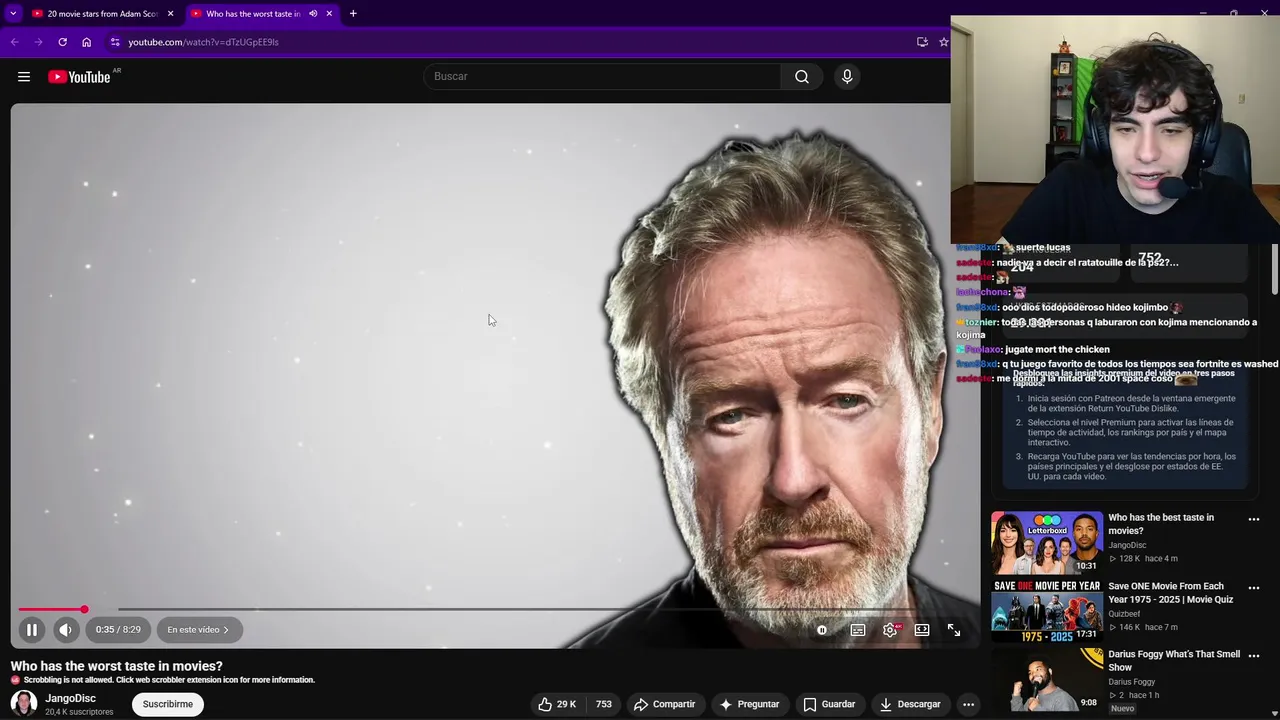Mute the video volume
This screenshot has width=1280, height=720.
(x=65, y=630)
